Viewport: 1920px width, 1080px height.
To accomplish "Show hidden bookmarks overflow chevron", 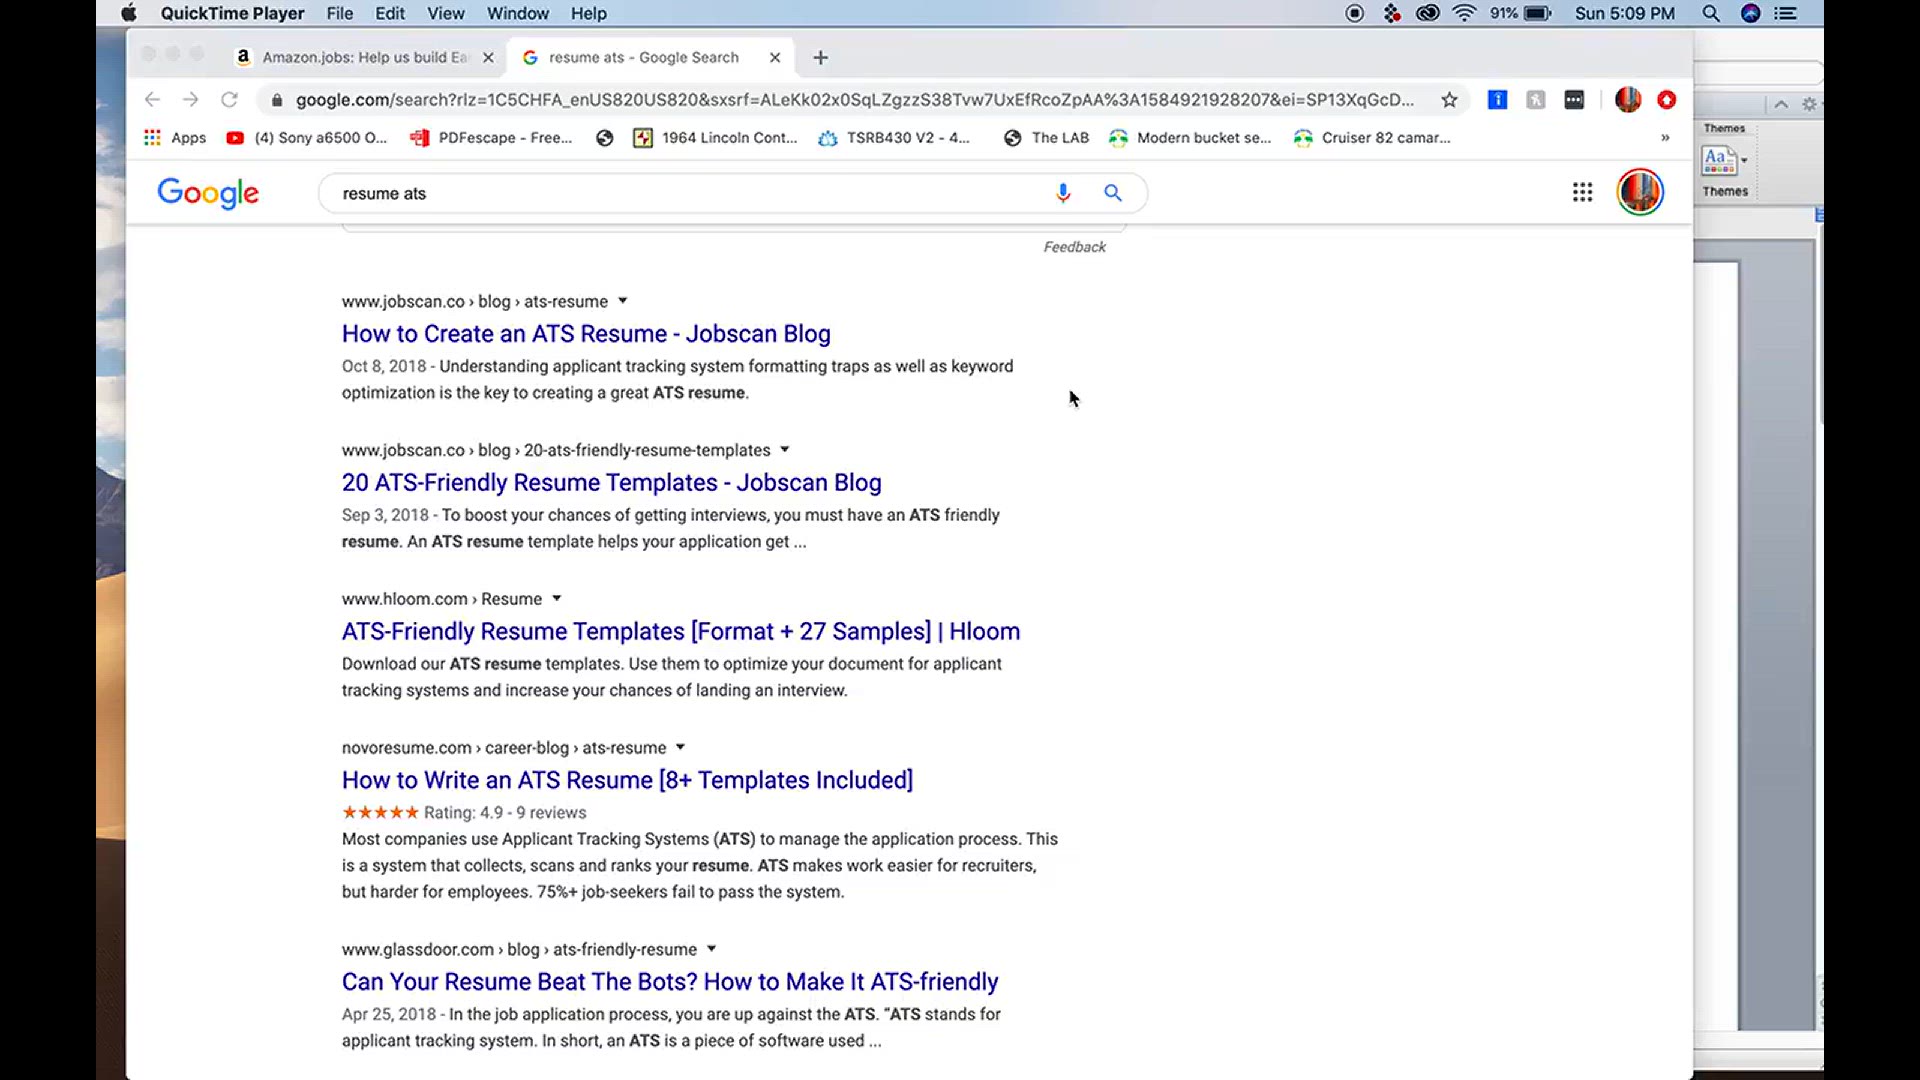I will click(1665, 138).
